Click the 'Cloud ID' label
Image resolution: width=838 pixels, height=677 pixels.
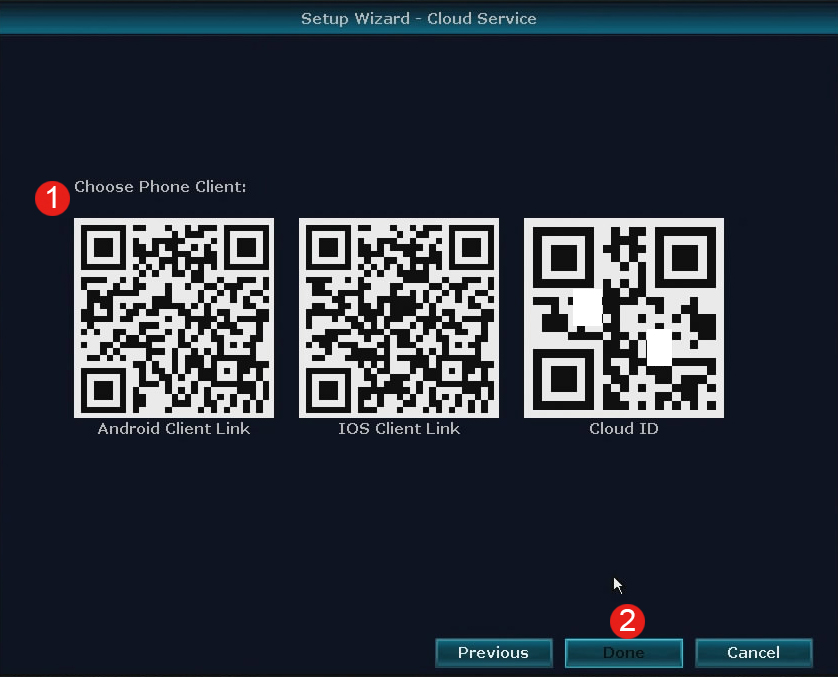click(x=624, y=429)
